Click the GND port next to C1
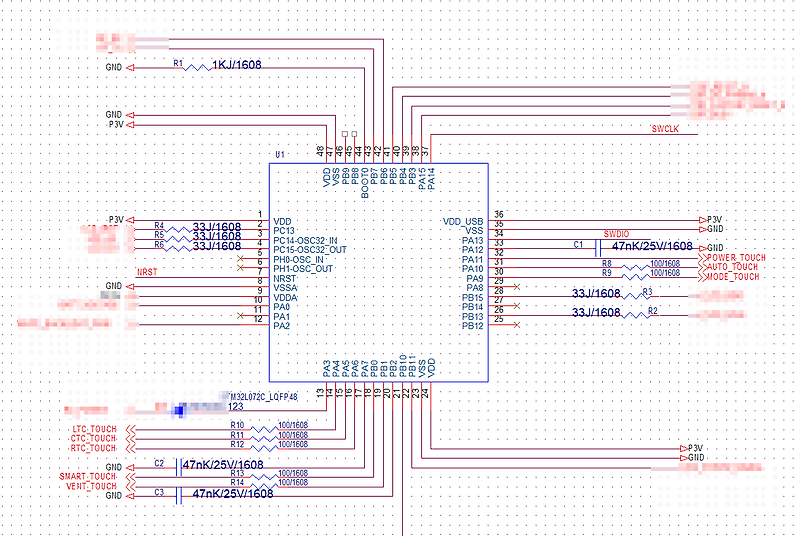This screenshot has width=800, height=536. coord(711,248)
